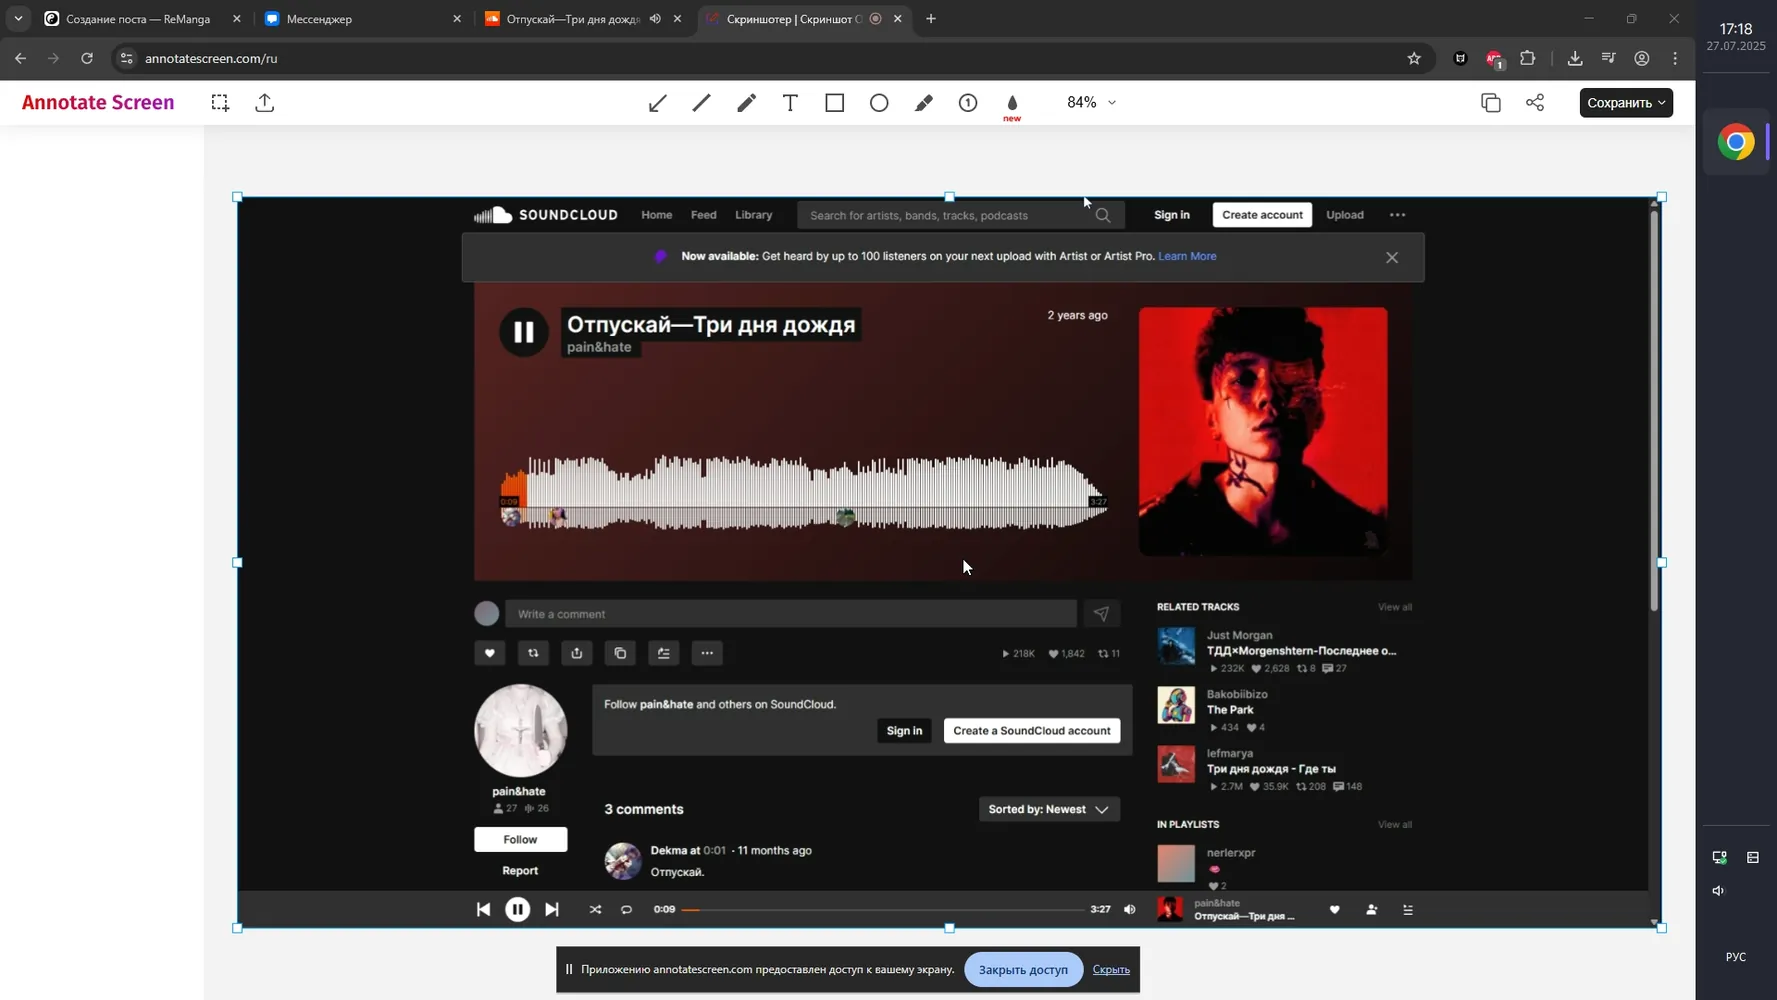Activate the new blur drop tool
Viewport: 1777px width, 1000px height.
(1012, 104)
